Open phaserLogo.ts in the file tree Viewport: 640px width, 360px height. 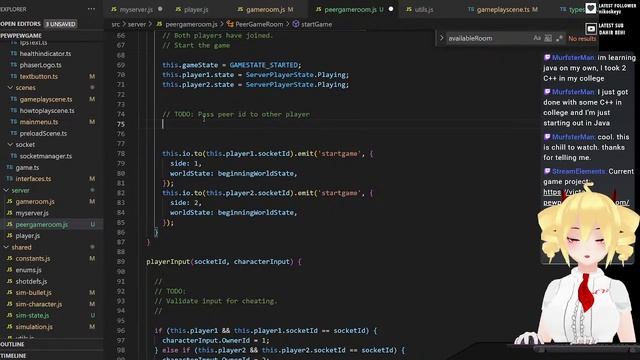pos(40,65)
